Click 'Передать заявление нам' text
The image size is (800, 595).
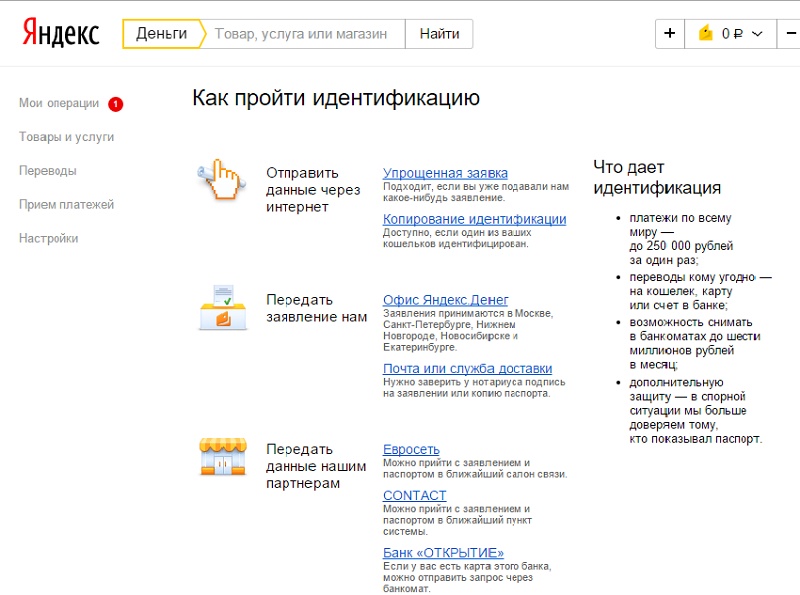point(316,308)
